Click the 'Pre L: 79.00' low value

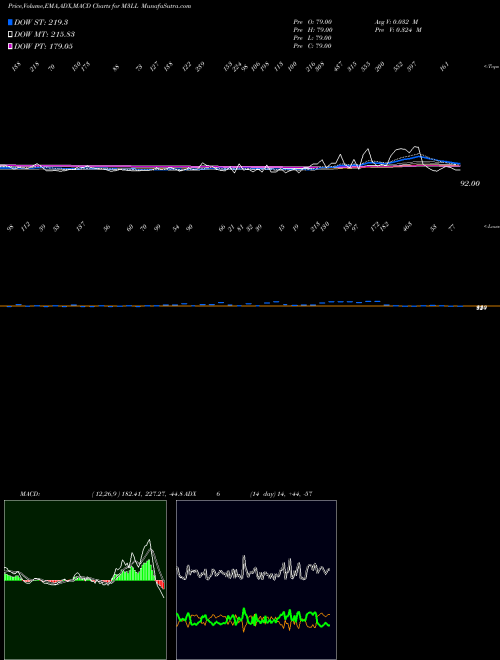(313, 38)
